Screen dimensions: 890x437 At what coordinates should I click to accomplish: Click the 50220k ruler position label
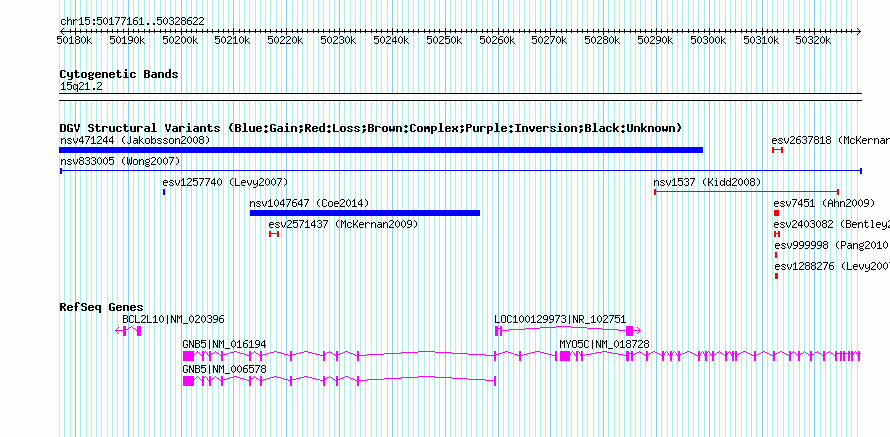coord(285,40)
